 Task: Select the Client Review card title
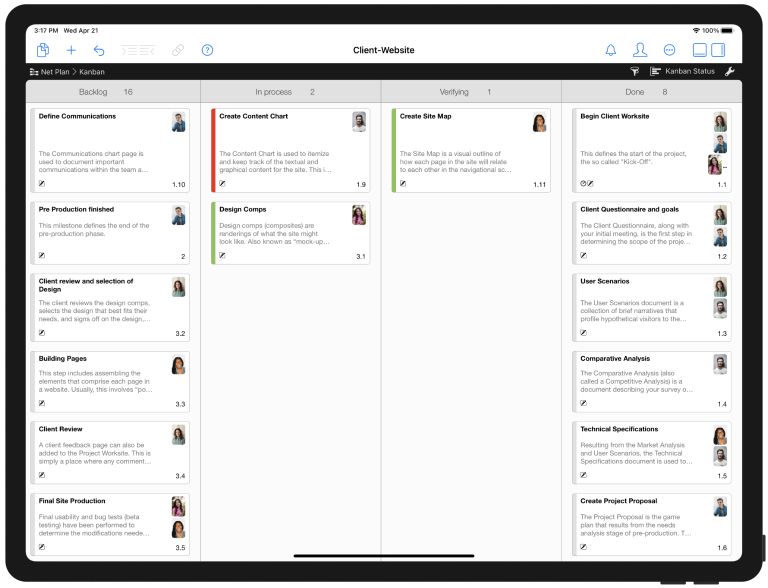point(61,429)
